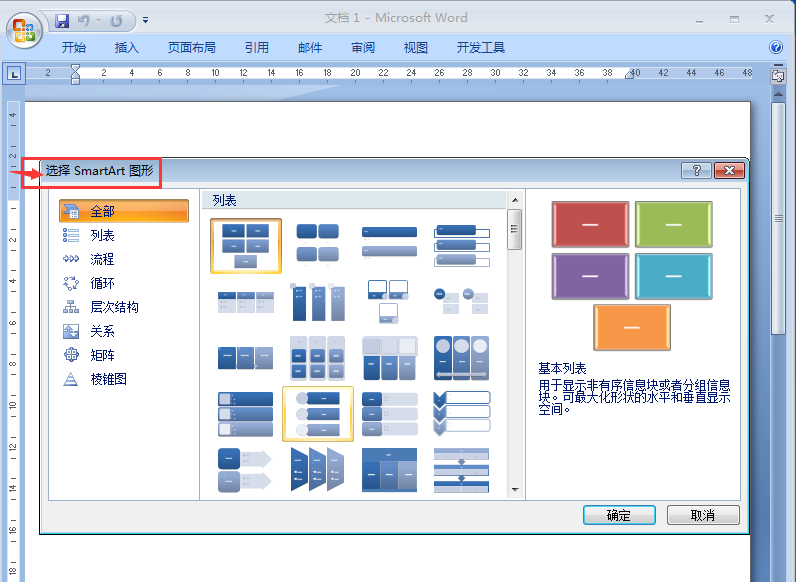Screen dimensions: 796x582
Task: Click the layout gallery scrollbar thumb
Action: pyautogui.click(x=514, y=229)
